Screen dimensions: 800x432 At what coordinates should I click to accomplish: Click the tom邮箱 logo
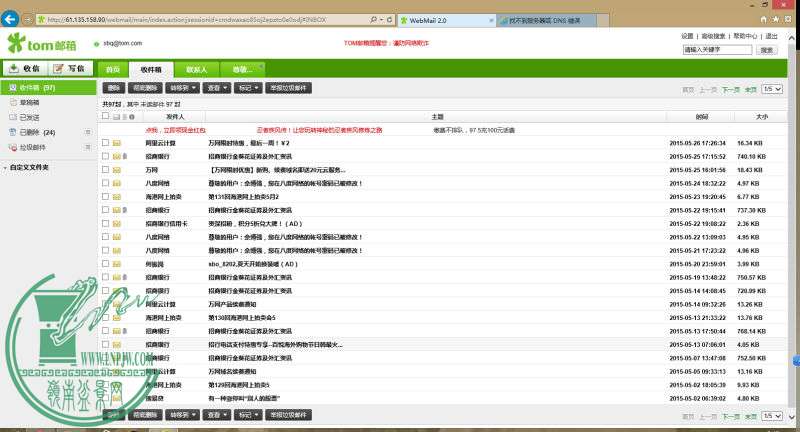click(42, 44)
